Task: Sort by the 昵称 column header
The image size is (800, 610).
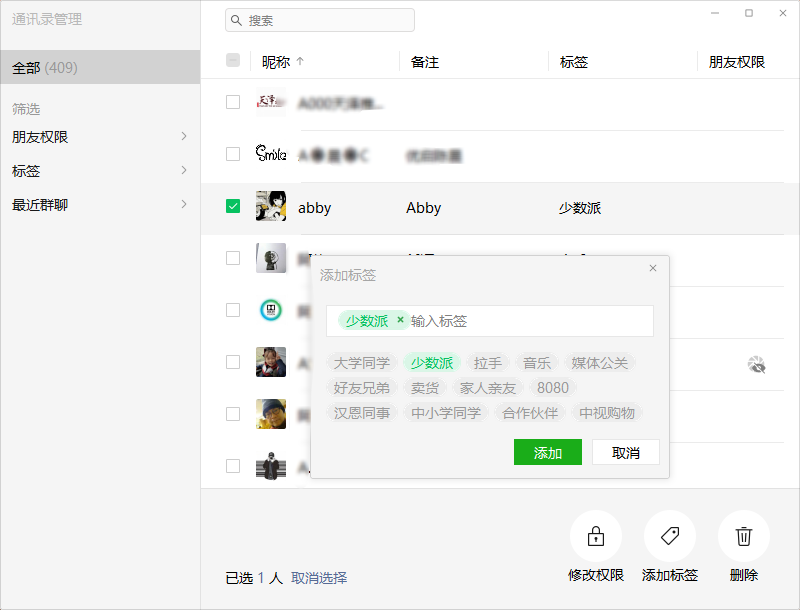Action: point(276,62)
